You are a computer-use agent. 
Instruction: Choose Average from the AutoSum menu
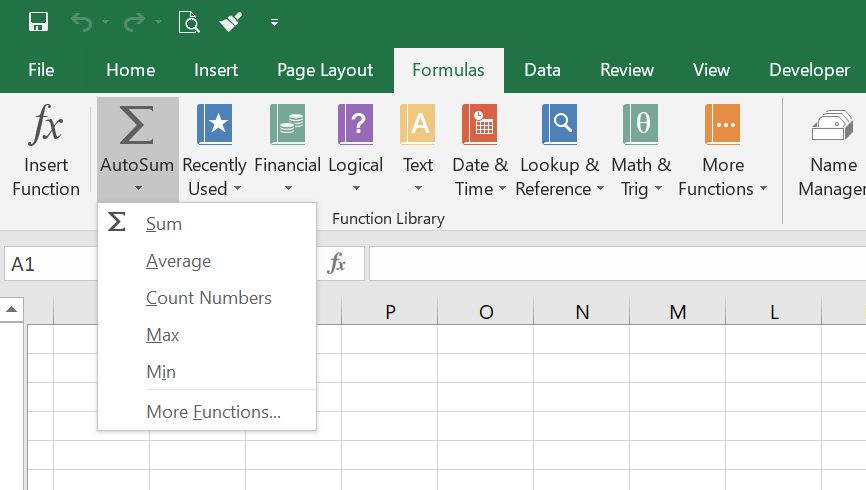pos(207,261)
